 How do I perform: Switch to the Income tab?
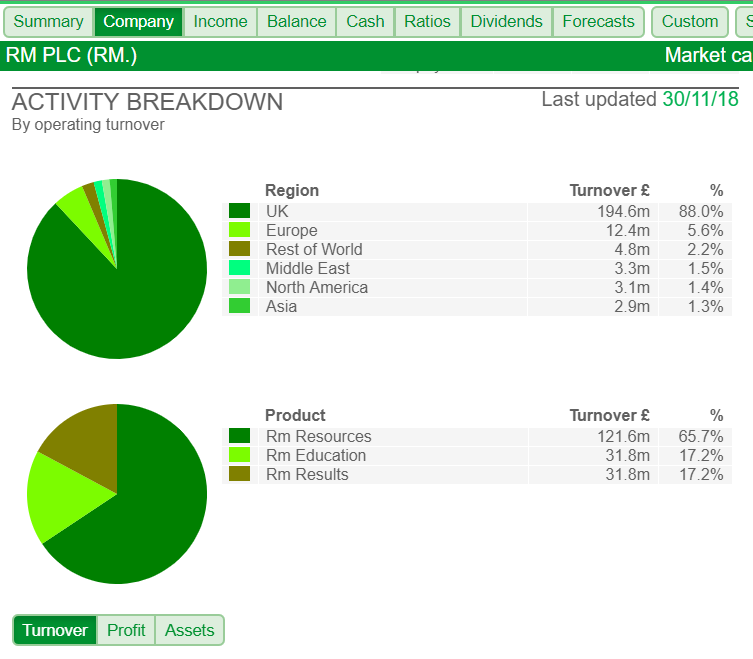coord(220,22)
